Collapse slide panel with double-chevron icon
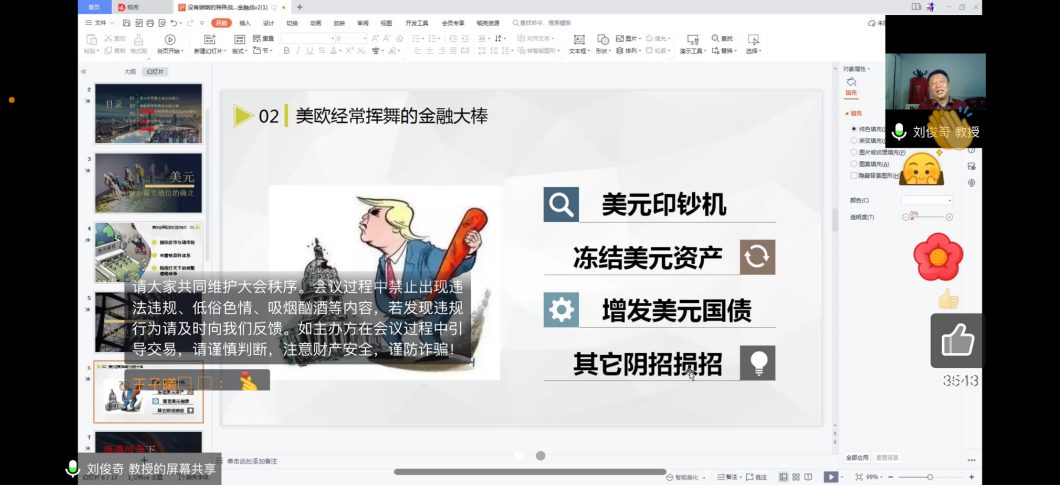The height and width of the screenshot is (485, 1060). coord(84,72)
